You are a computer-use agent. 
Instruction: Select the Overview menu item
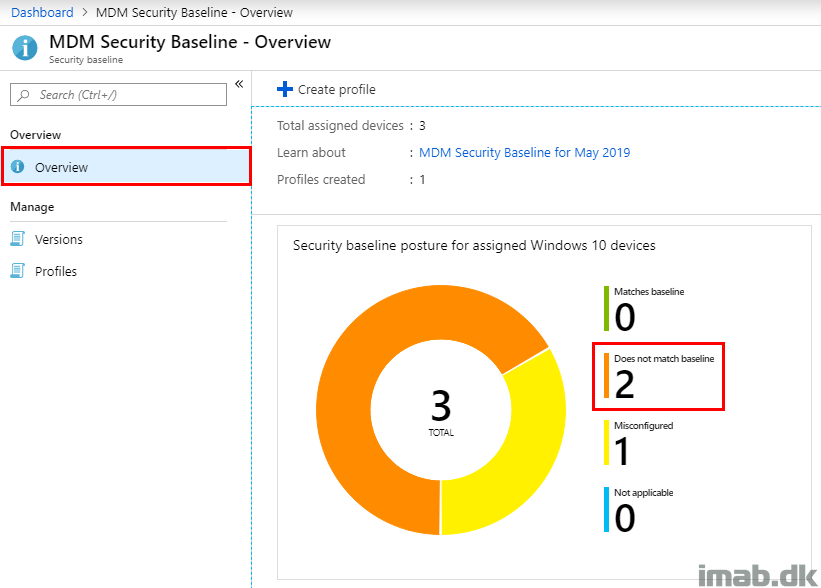pyautogui.click(x=126, y=167)
